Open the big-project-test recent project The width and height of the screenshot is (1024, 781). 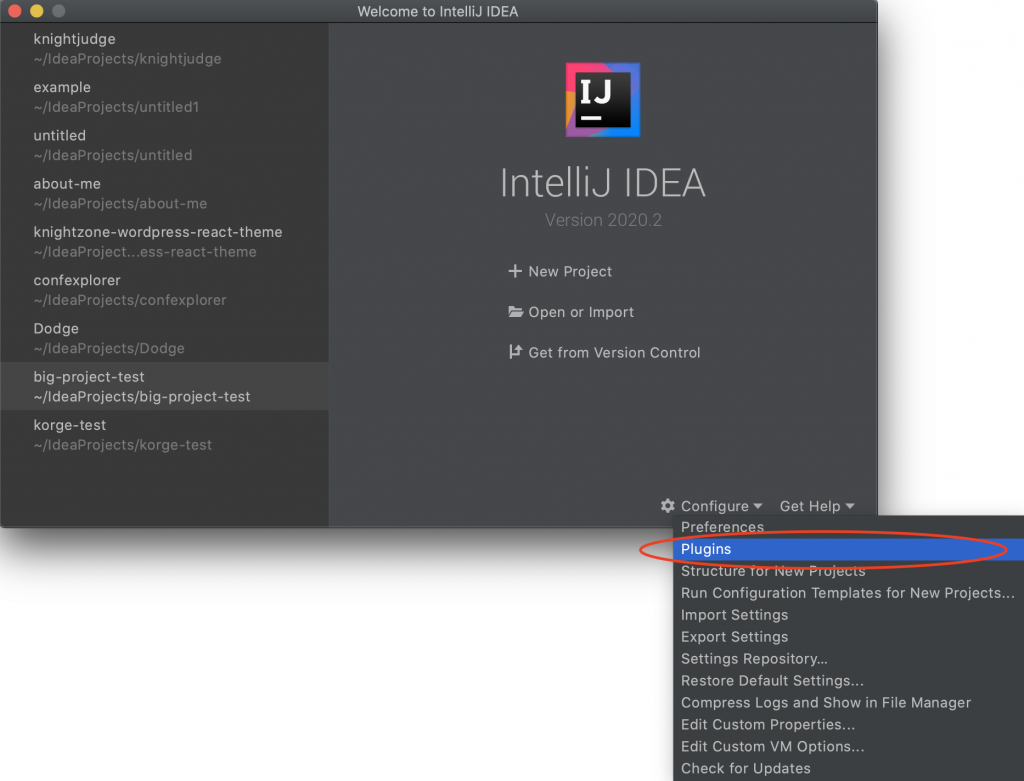(165, 387)
